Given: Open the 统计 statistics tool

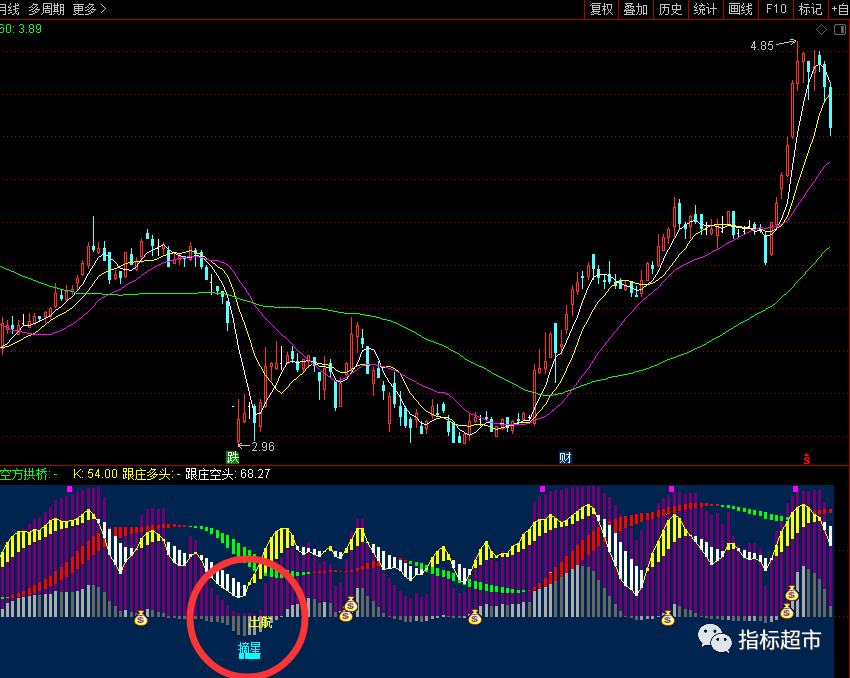Looking at the screenshot, I should click(705, 9).
